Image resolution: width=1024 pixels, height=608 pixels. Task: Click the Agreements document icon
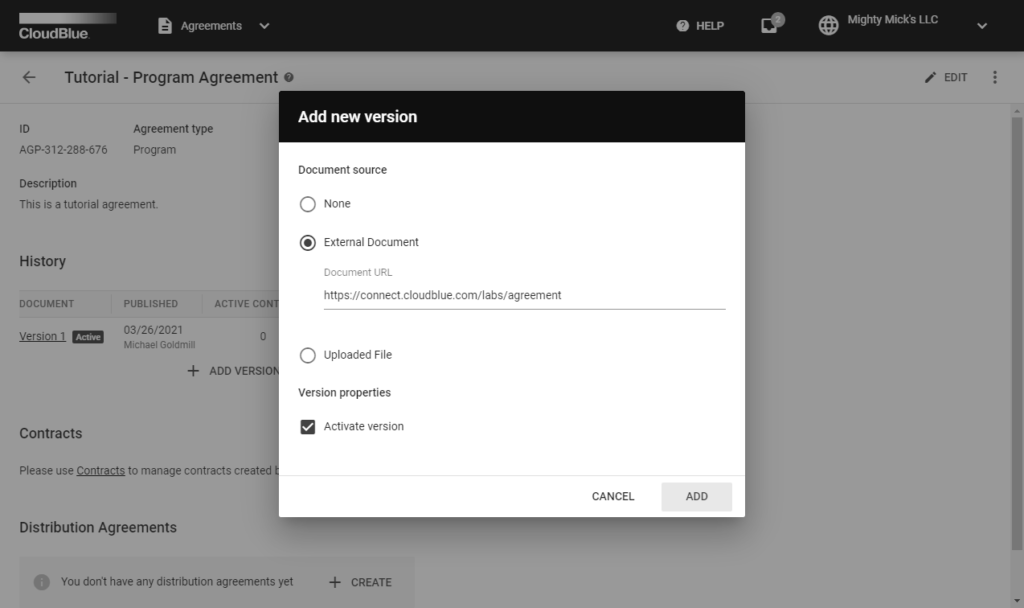[163, 25]
